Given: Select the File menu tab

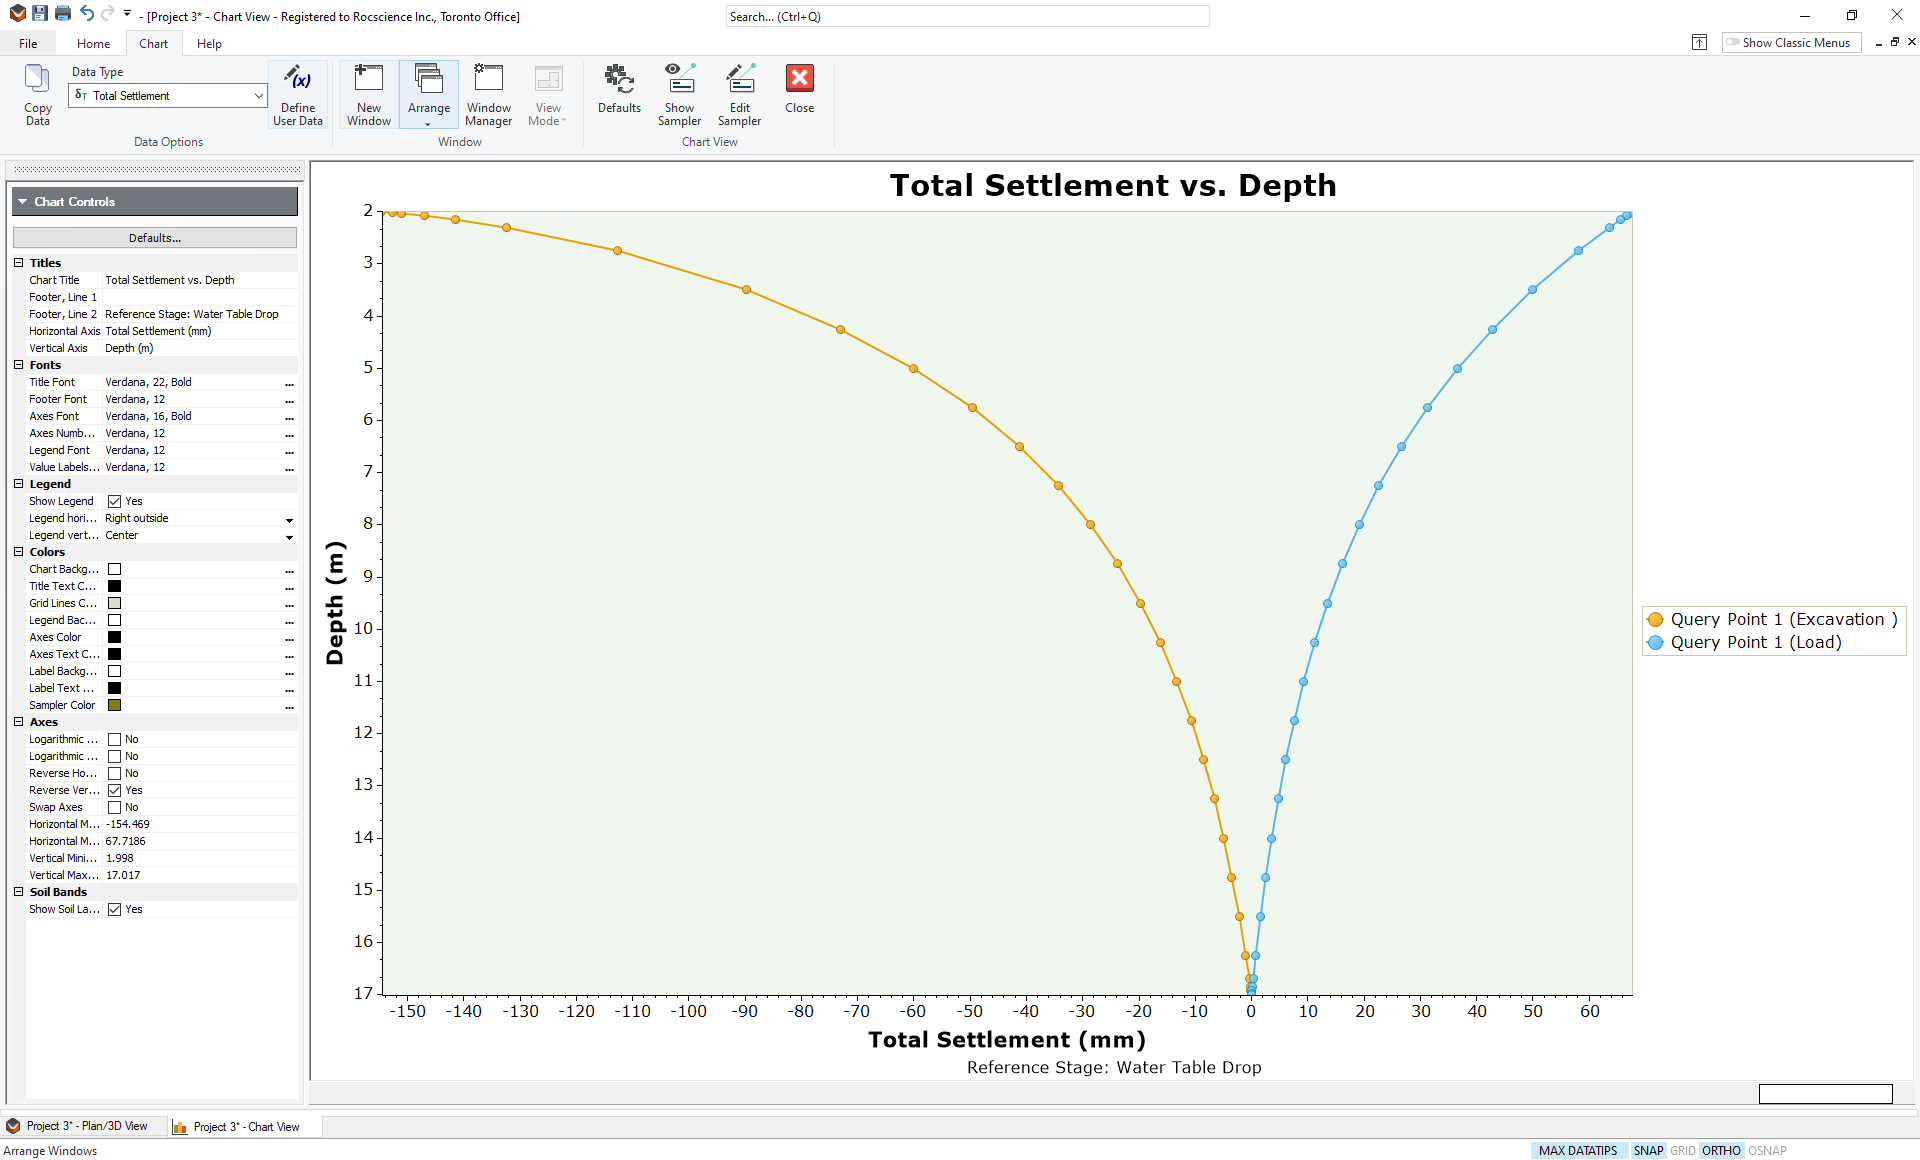Looking at the screenshot, I should coord(26,43).
